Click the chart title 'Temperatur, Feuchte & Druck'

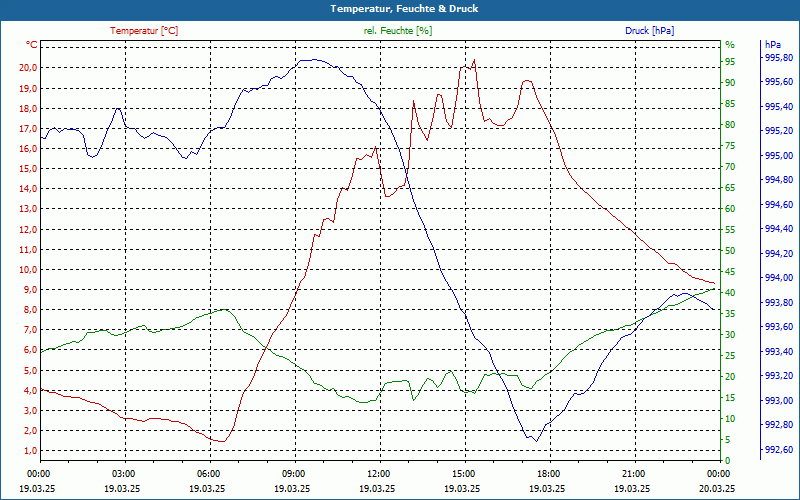click(404, 9)
